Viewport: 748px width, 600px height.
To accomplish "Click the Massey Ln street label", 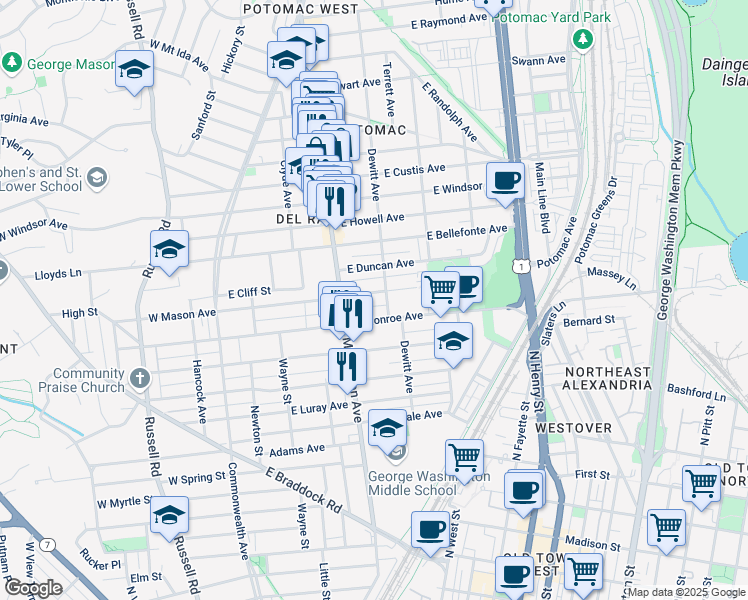I will (x=612, y=279).
